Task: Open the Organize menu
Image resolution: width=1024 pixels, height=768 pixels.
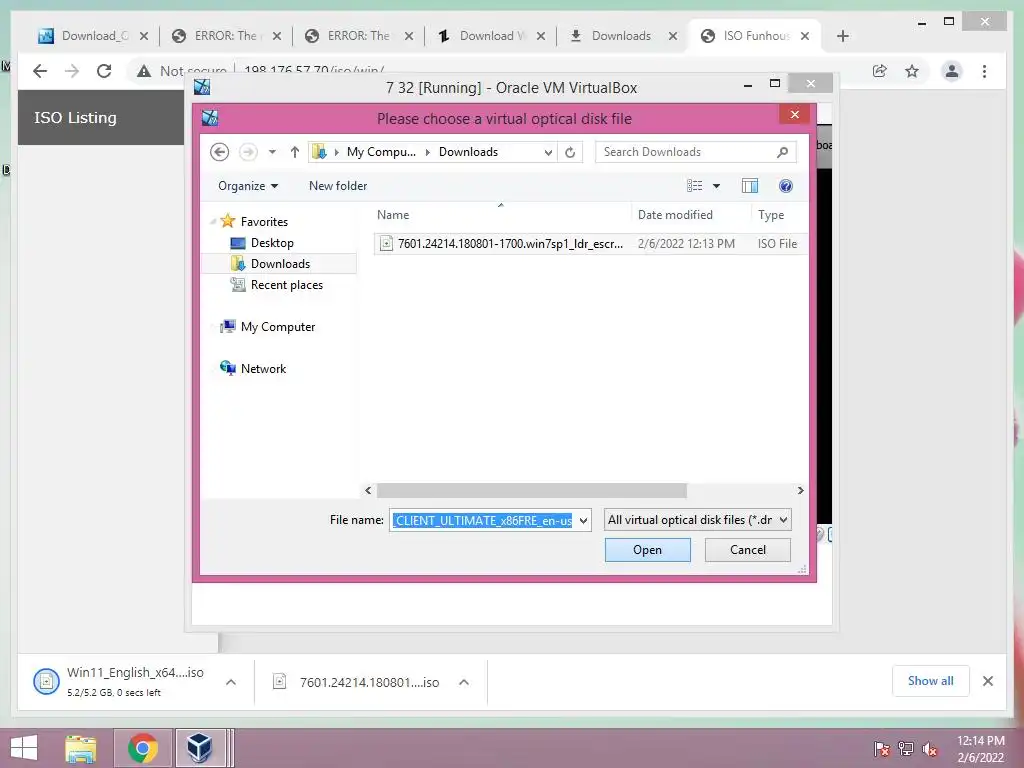Action: tap(248, 186)
